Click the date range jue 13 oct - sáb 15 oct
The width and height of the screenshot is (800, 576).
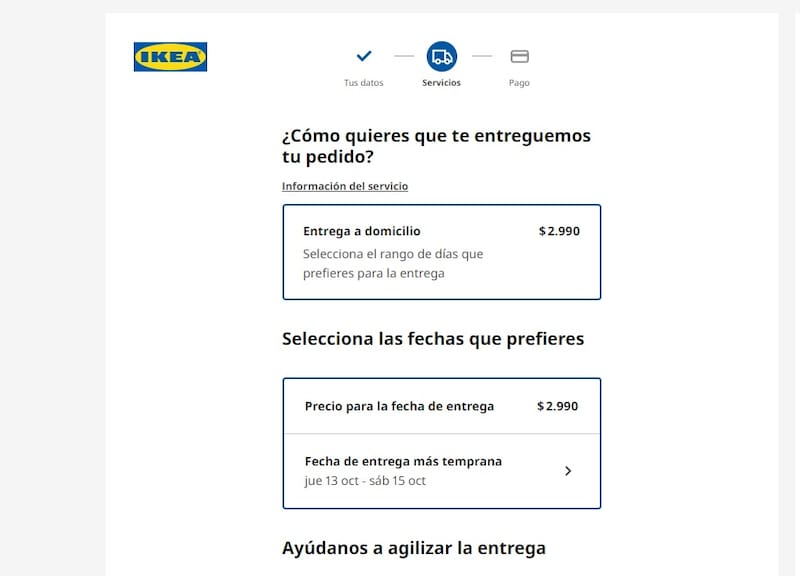click(365, 480)
